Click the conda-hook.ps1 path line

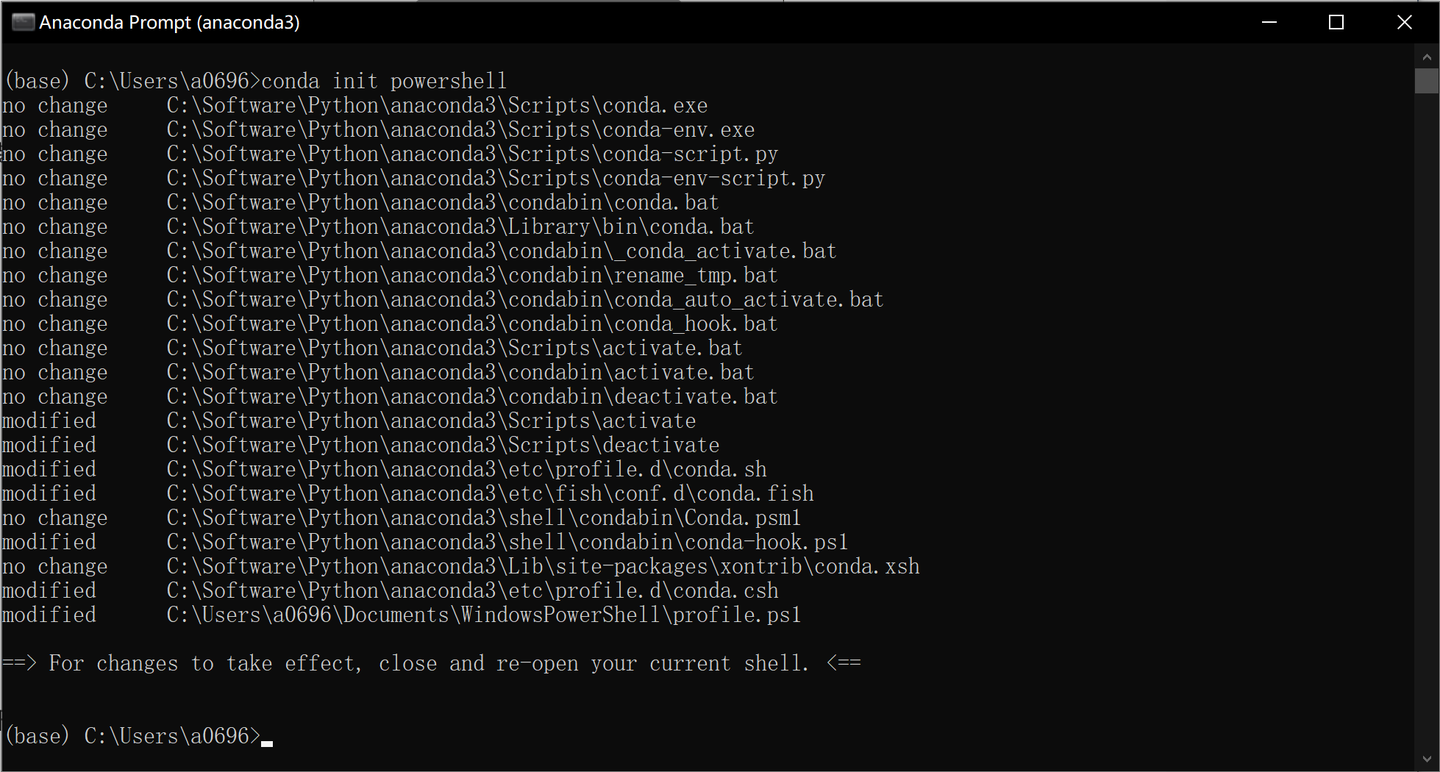507,542
